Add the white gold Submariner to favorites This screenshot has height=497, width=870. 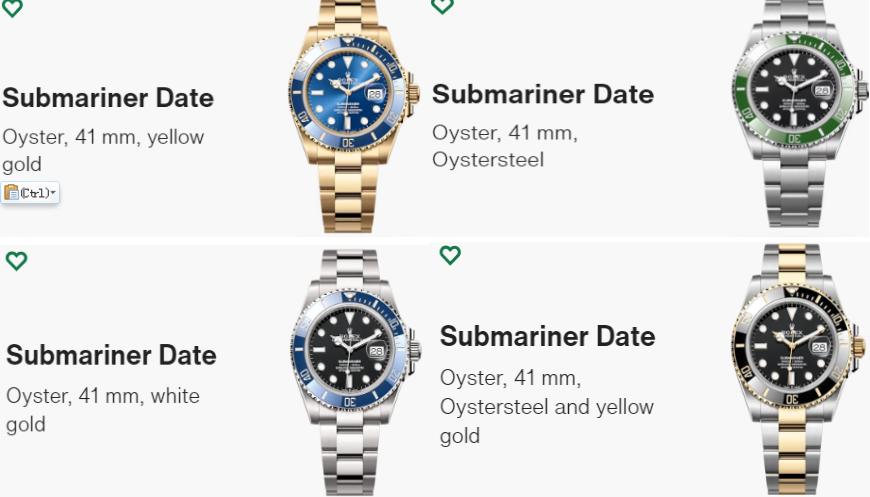(x=16, y=261)
